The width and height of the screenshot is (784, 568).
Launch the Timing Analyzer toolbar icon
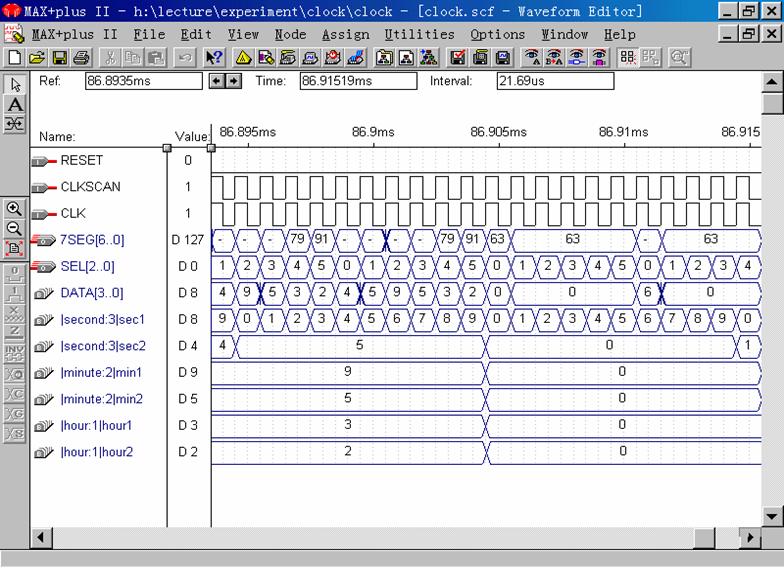334,58
